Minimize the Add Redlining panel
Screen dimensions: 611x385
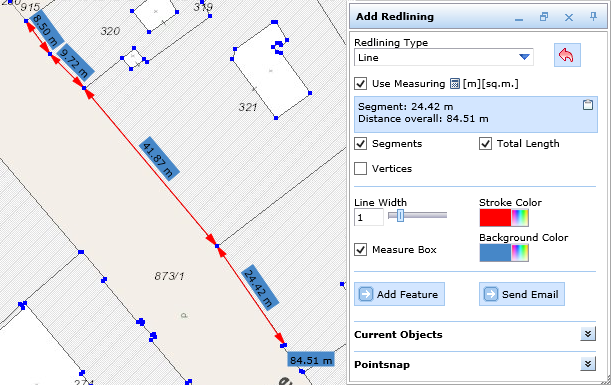pyautogui.click(x=519, y=18)
